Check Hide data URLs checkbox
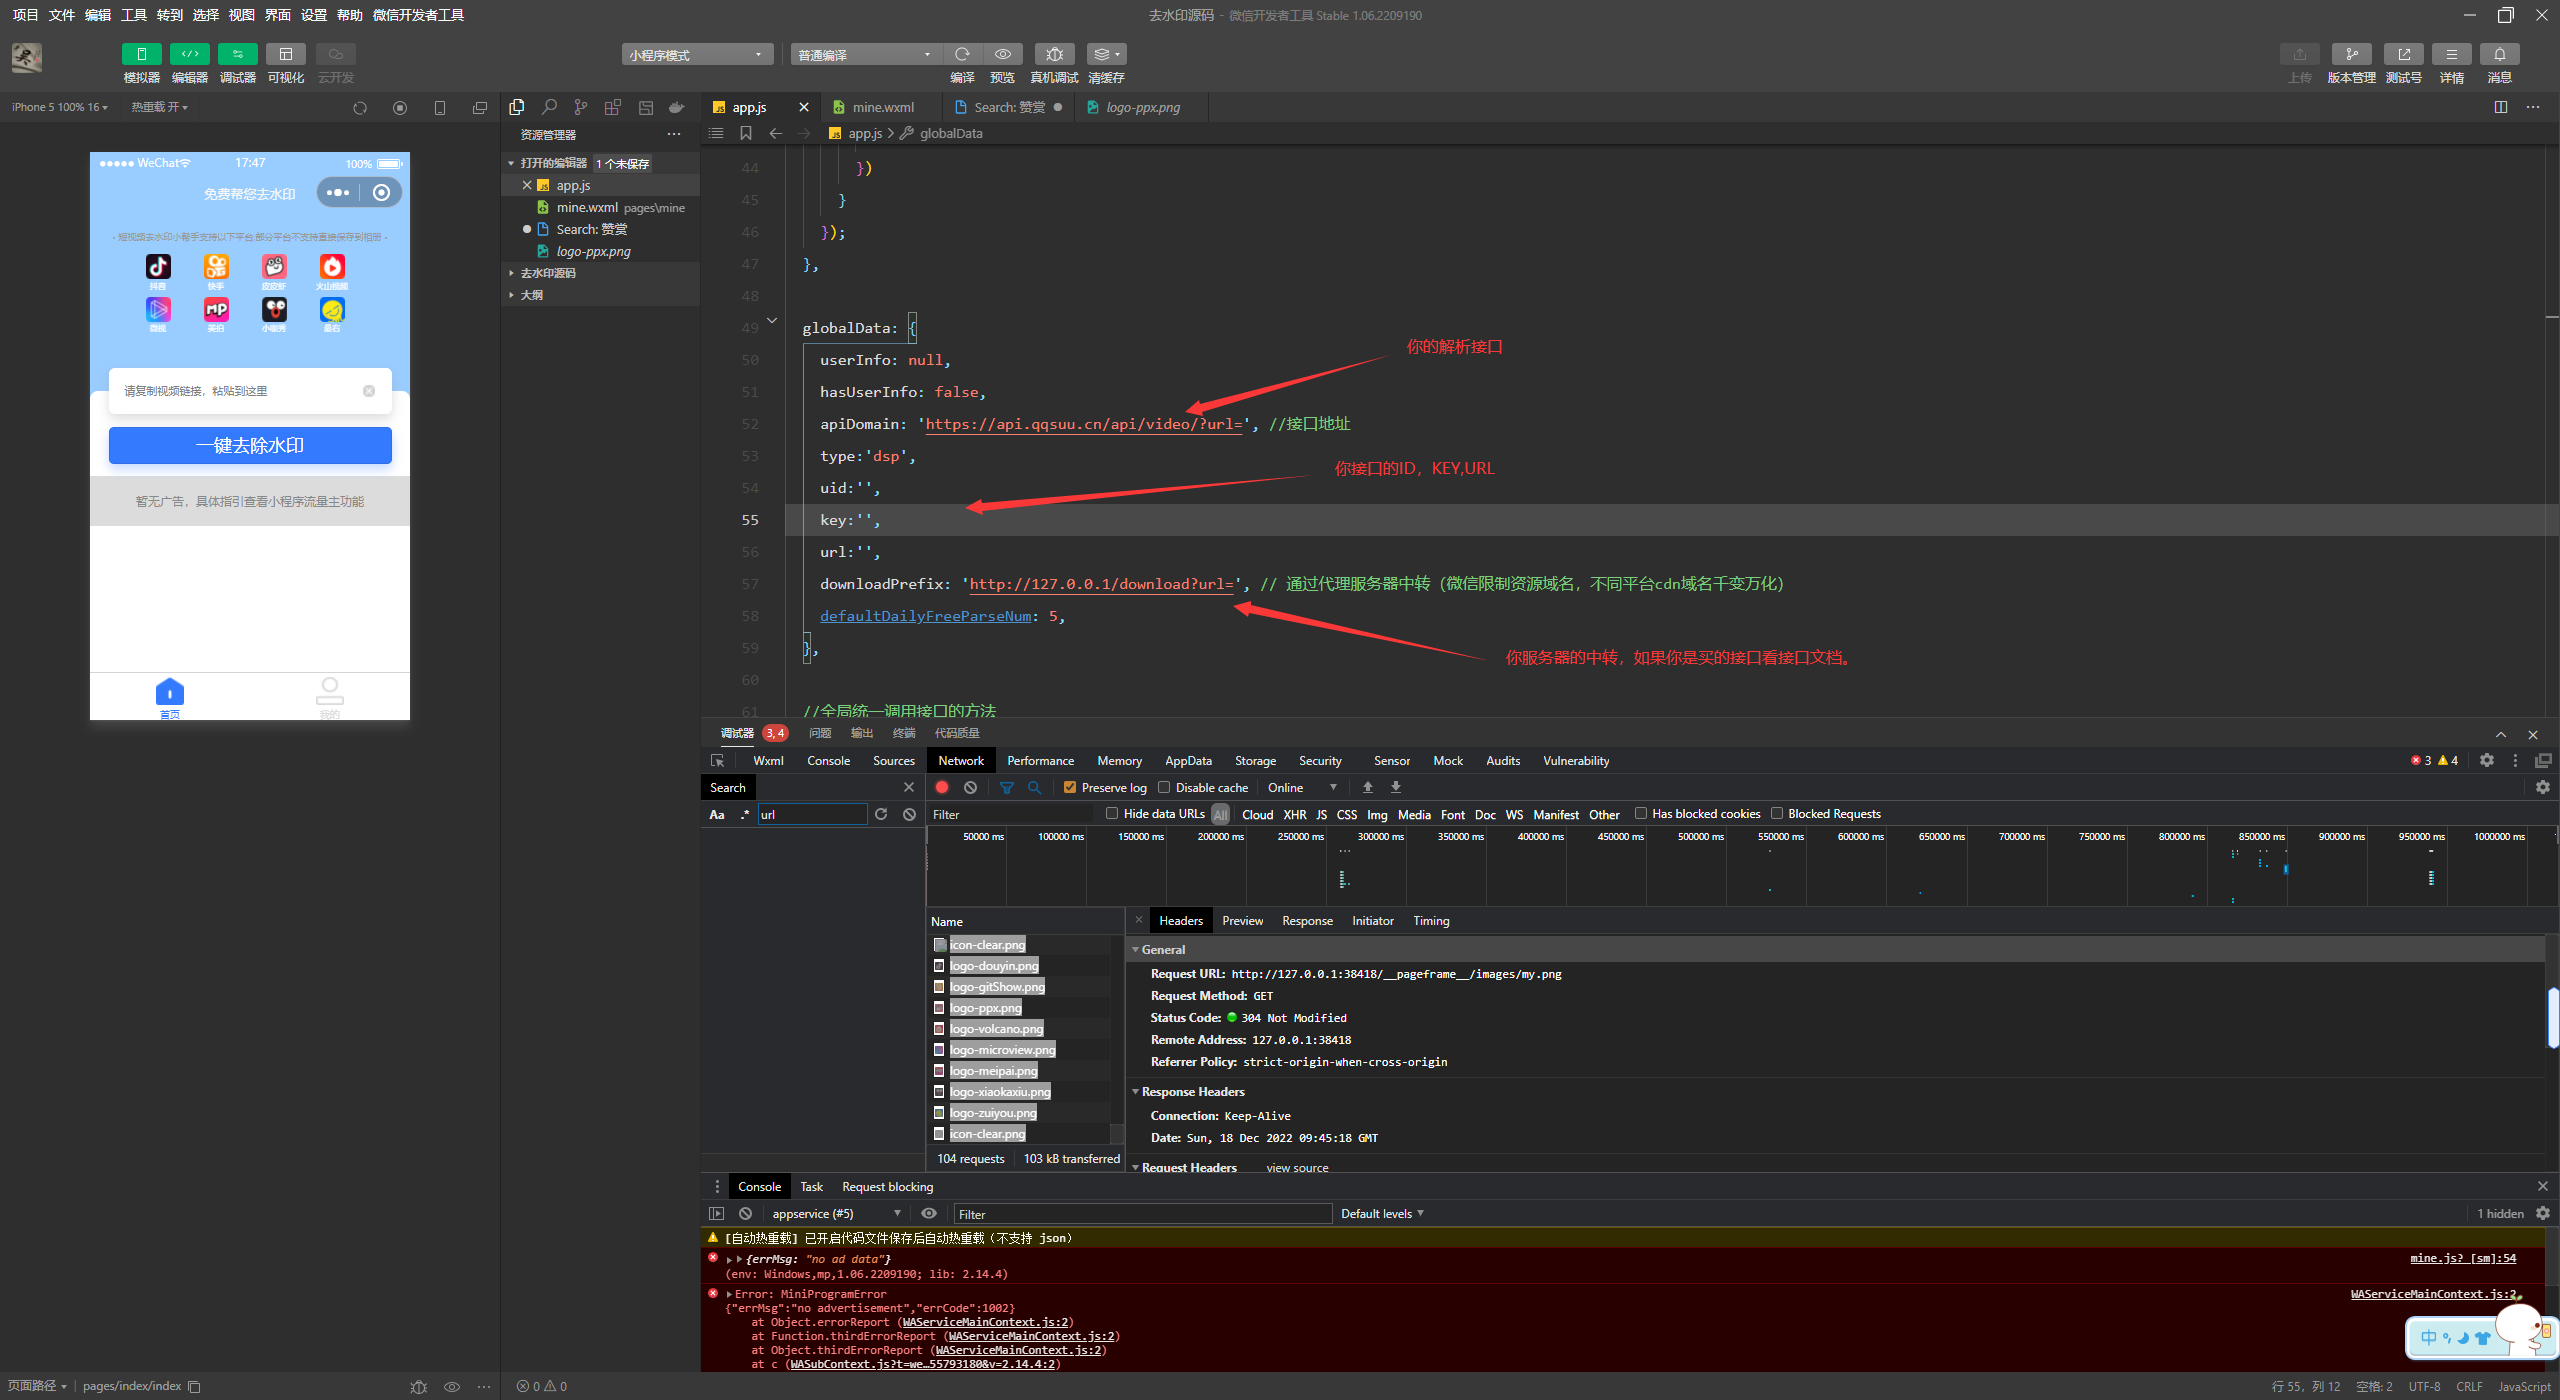Viewport: 2560px width, 1400px height. click(x=1112, y=814)
